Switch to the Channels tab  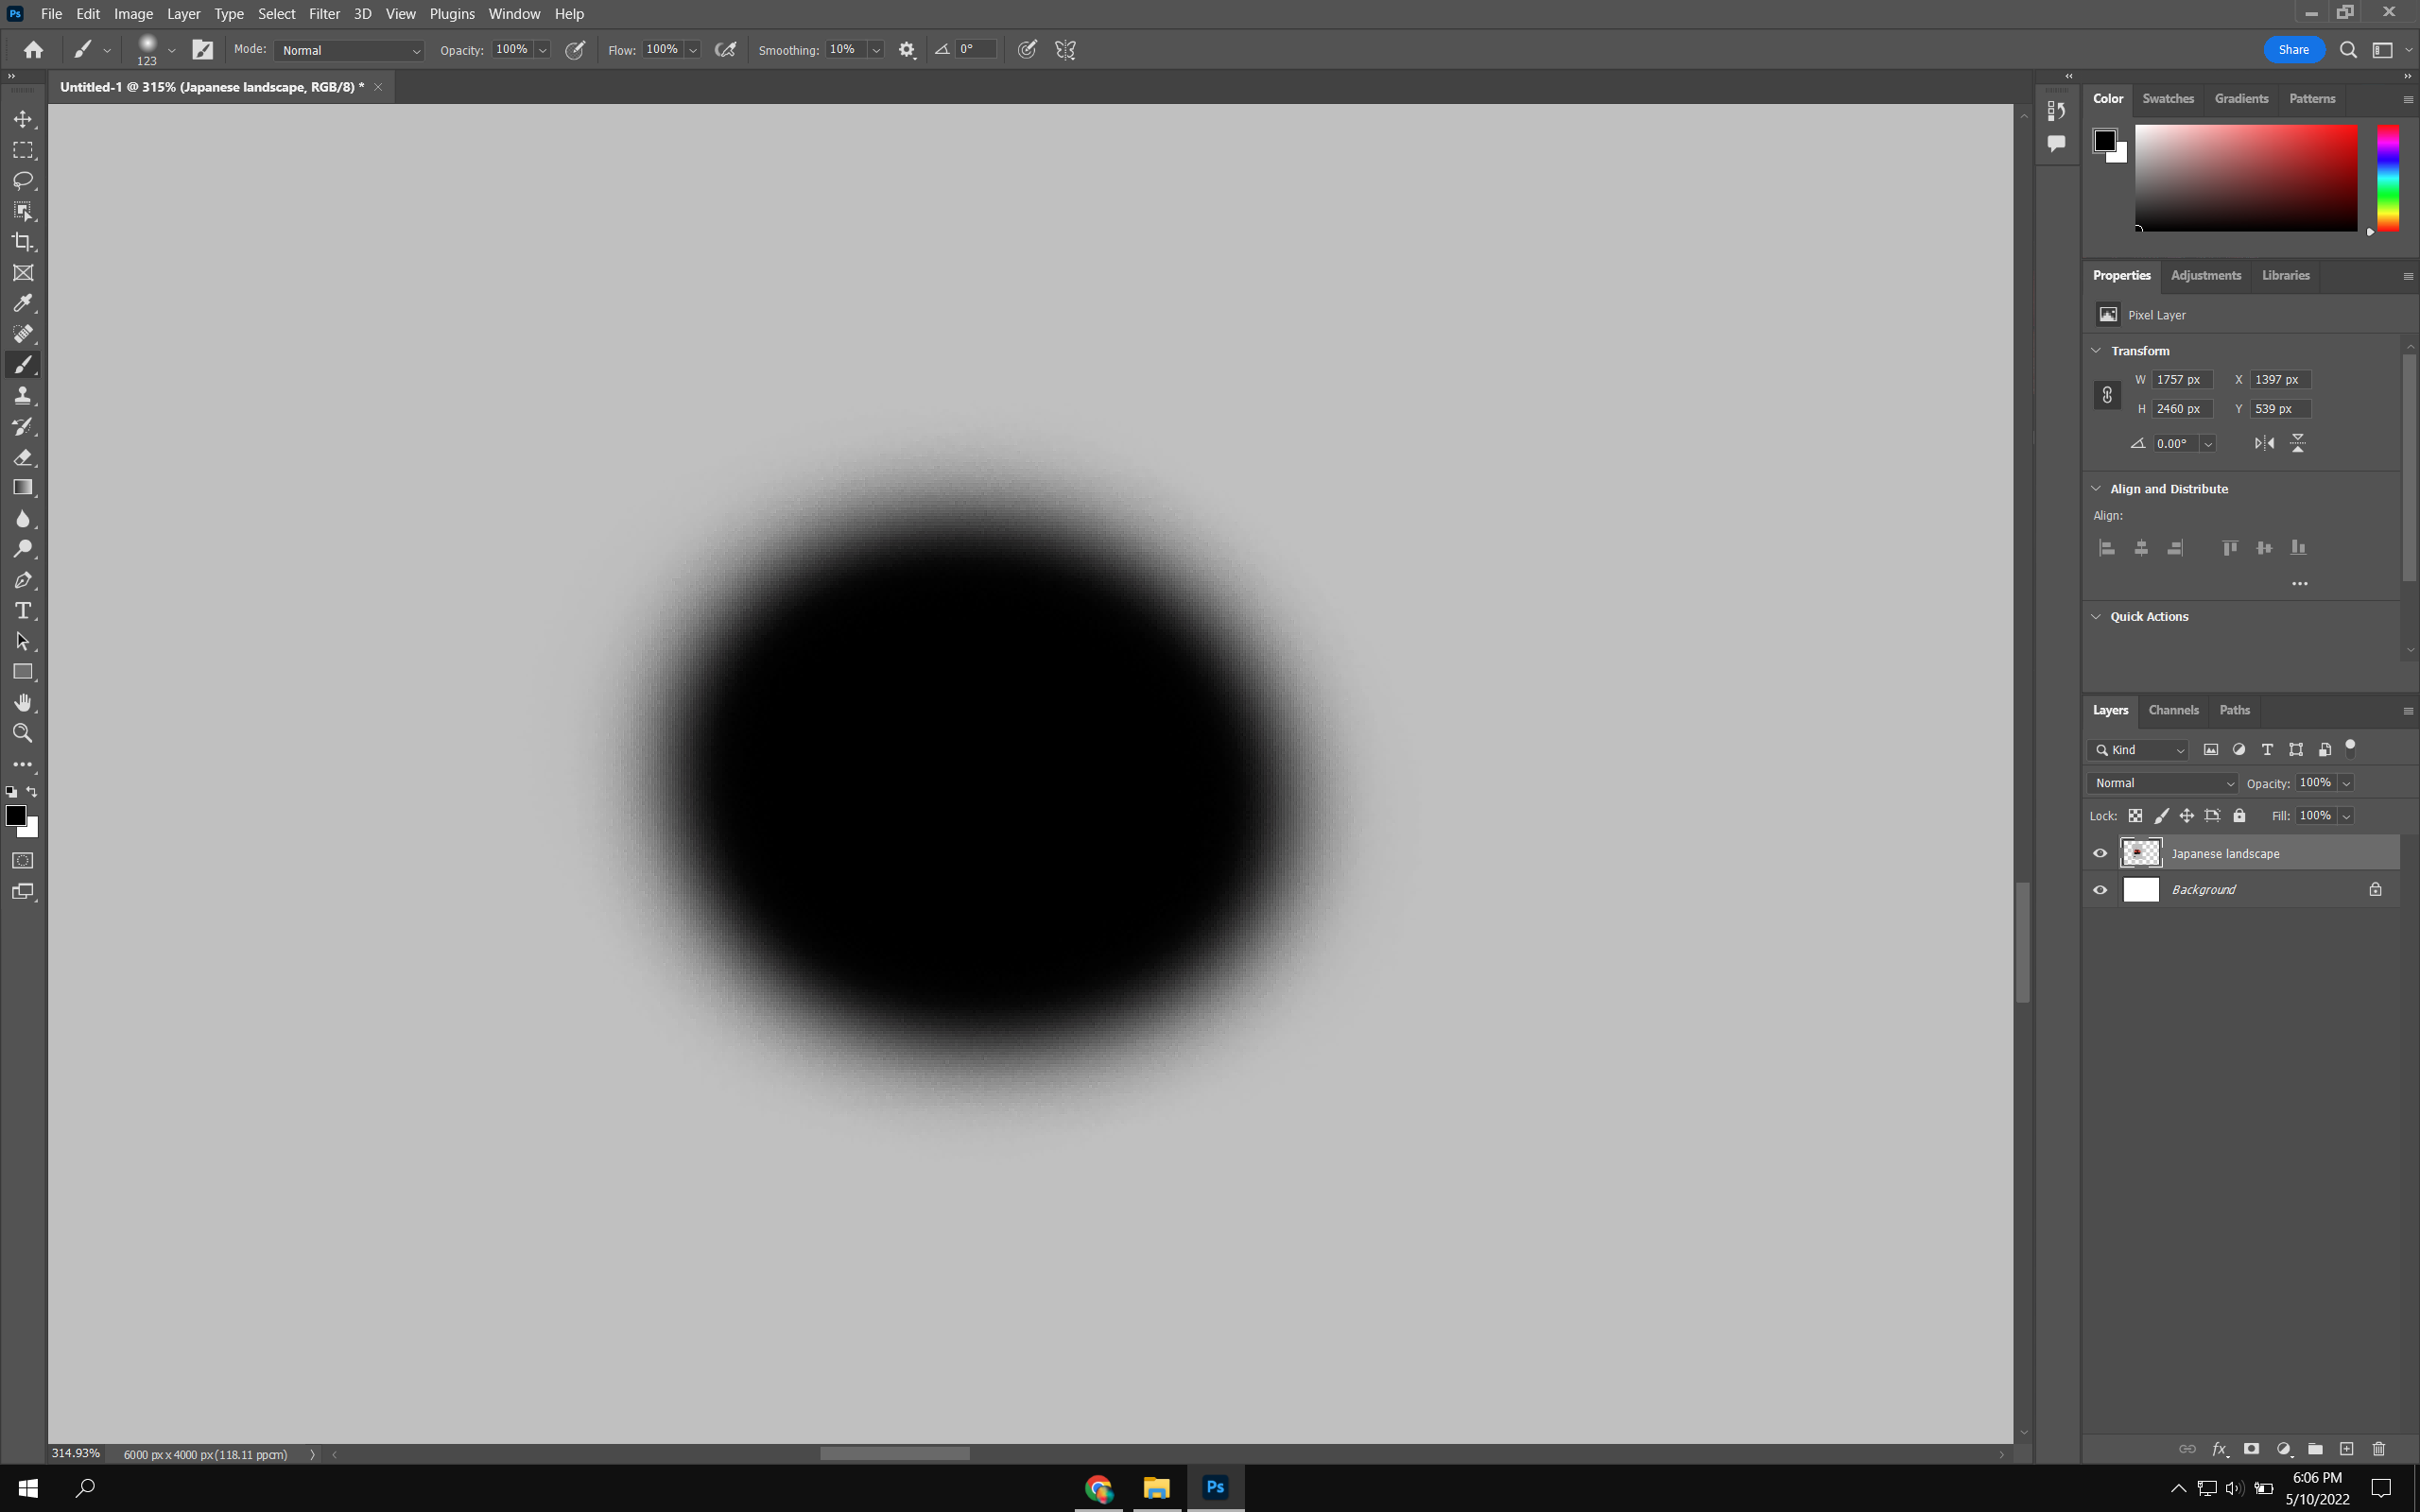pos(2173,709)
